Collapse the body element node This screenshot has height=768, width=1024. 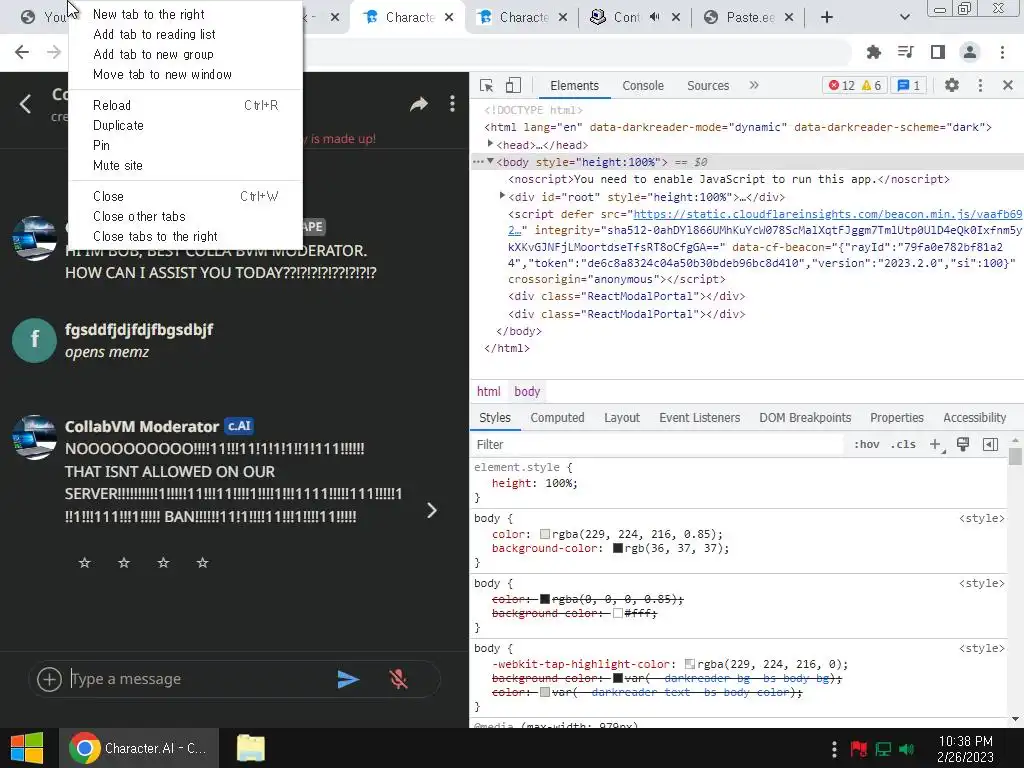[490, 161]
